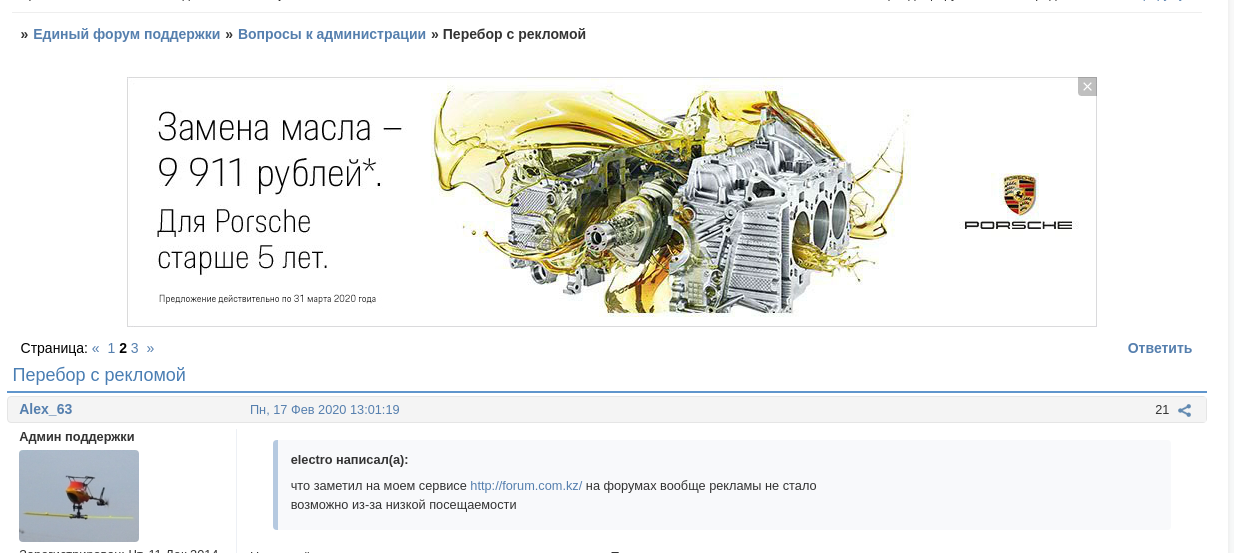
Task: Navigate to Вопросы к администрации breadcrumb
Action: pos(332,34)
